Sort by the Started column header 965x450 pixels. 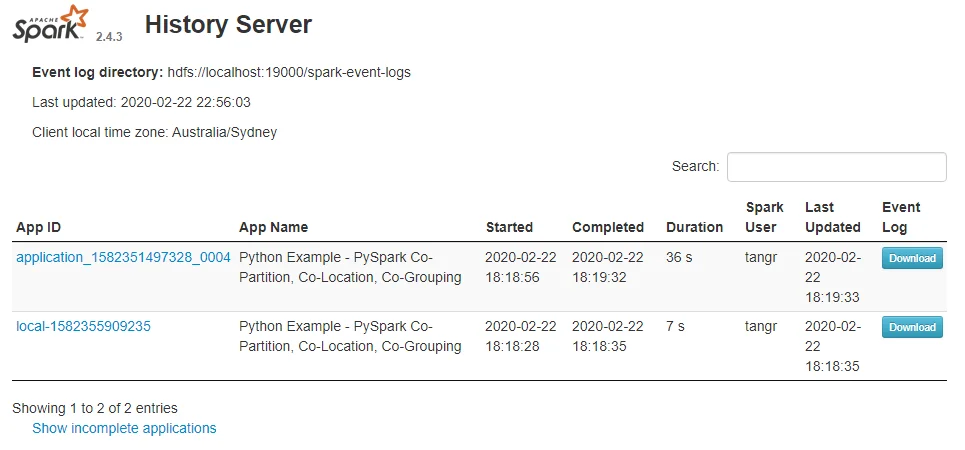click(x=509, y=227)
